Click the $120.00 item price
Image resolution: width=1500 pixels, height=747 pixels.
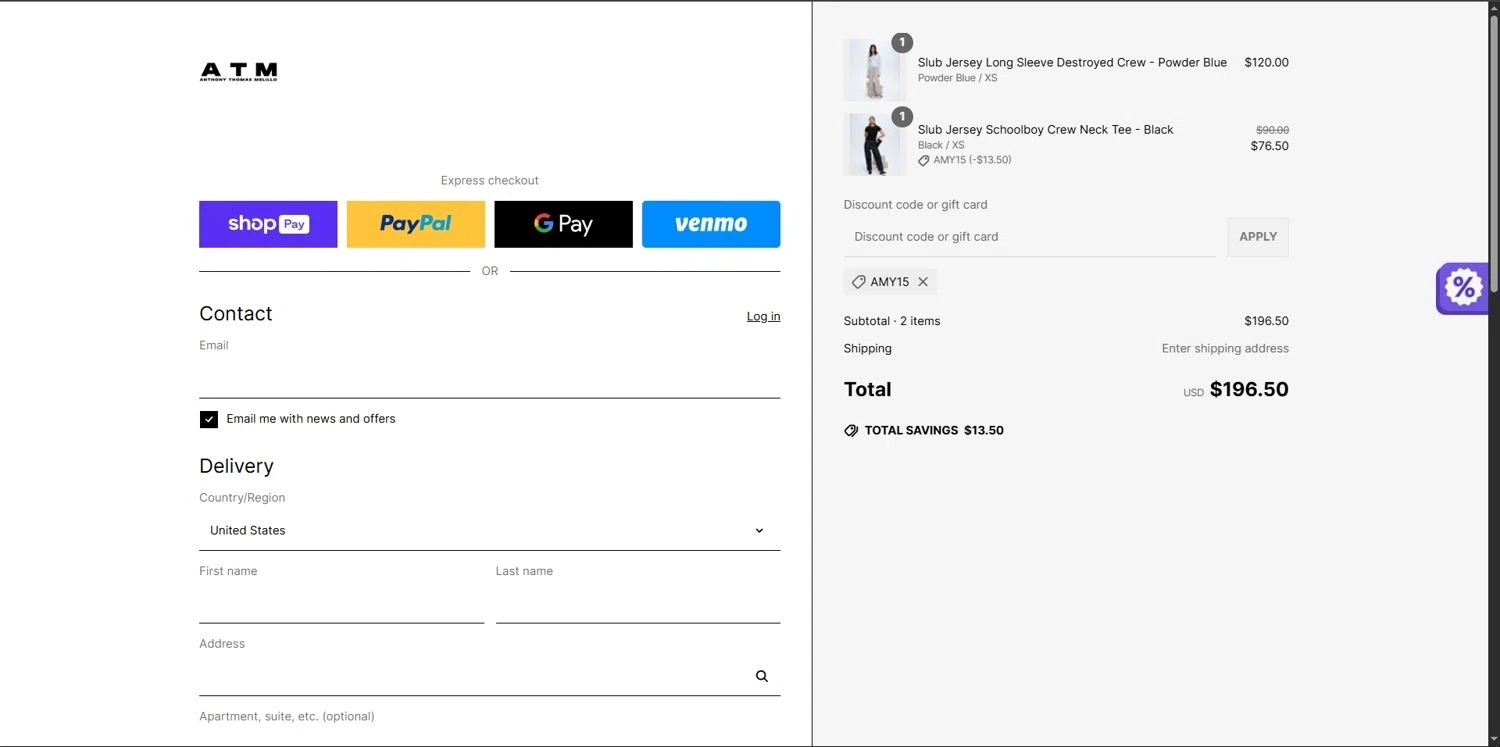1266,62
